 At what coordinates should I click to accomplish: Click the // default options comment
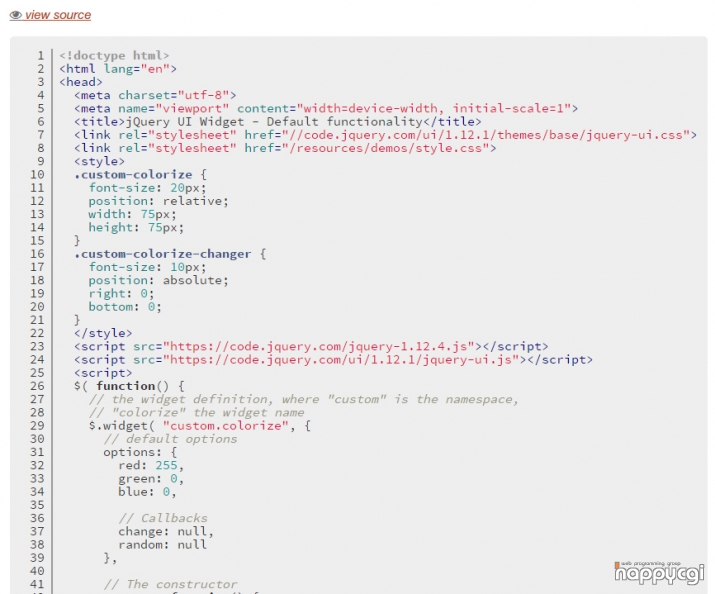[x=171, y=439]
